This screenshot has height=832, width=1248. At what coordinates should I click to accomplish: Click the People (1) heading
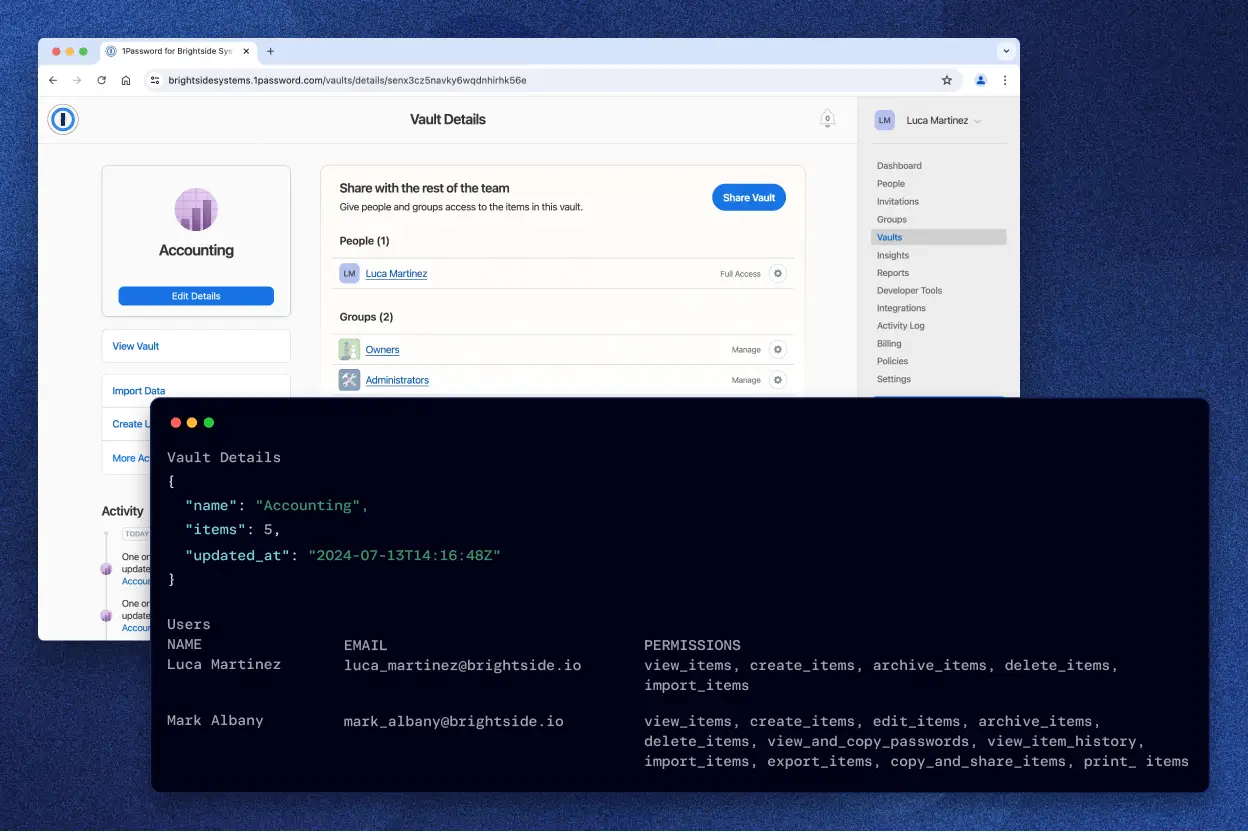tap(364, 241)
